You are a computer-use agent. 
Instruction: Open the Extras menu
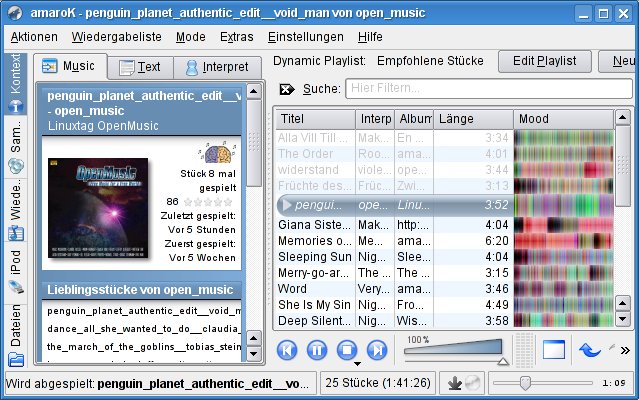237,37
